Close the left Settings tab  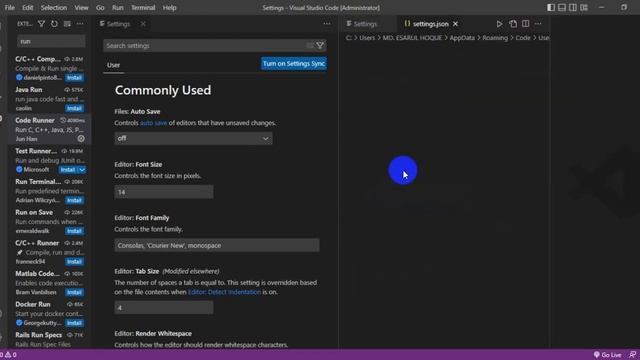[143, 24]
